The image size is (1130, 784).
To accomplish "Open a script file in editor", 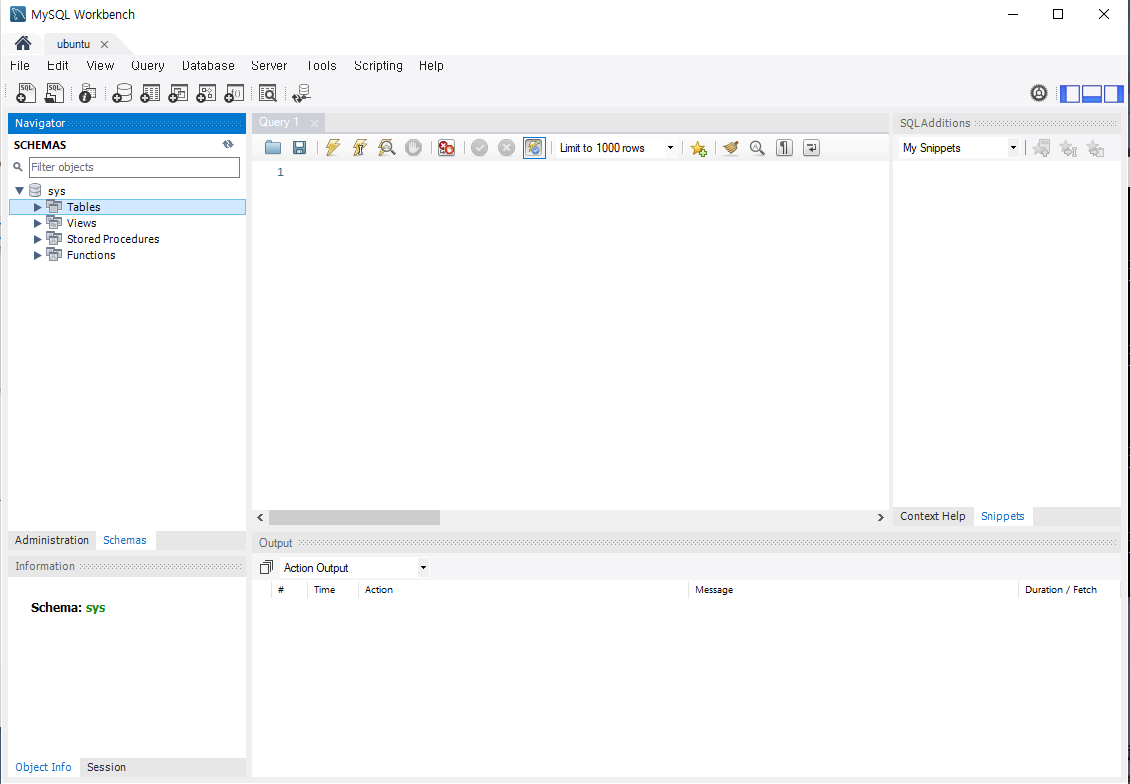I will (272, 148).
